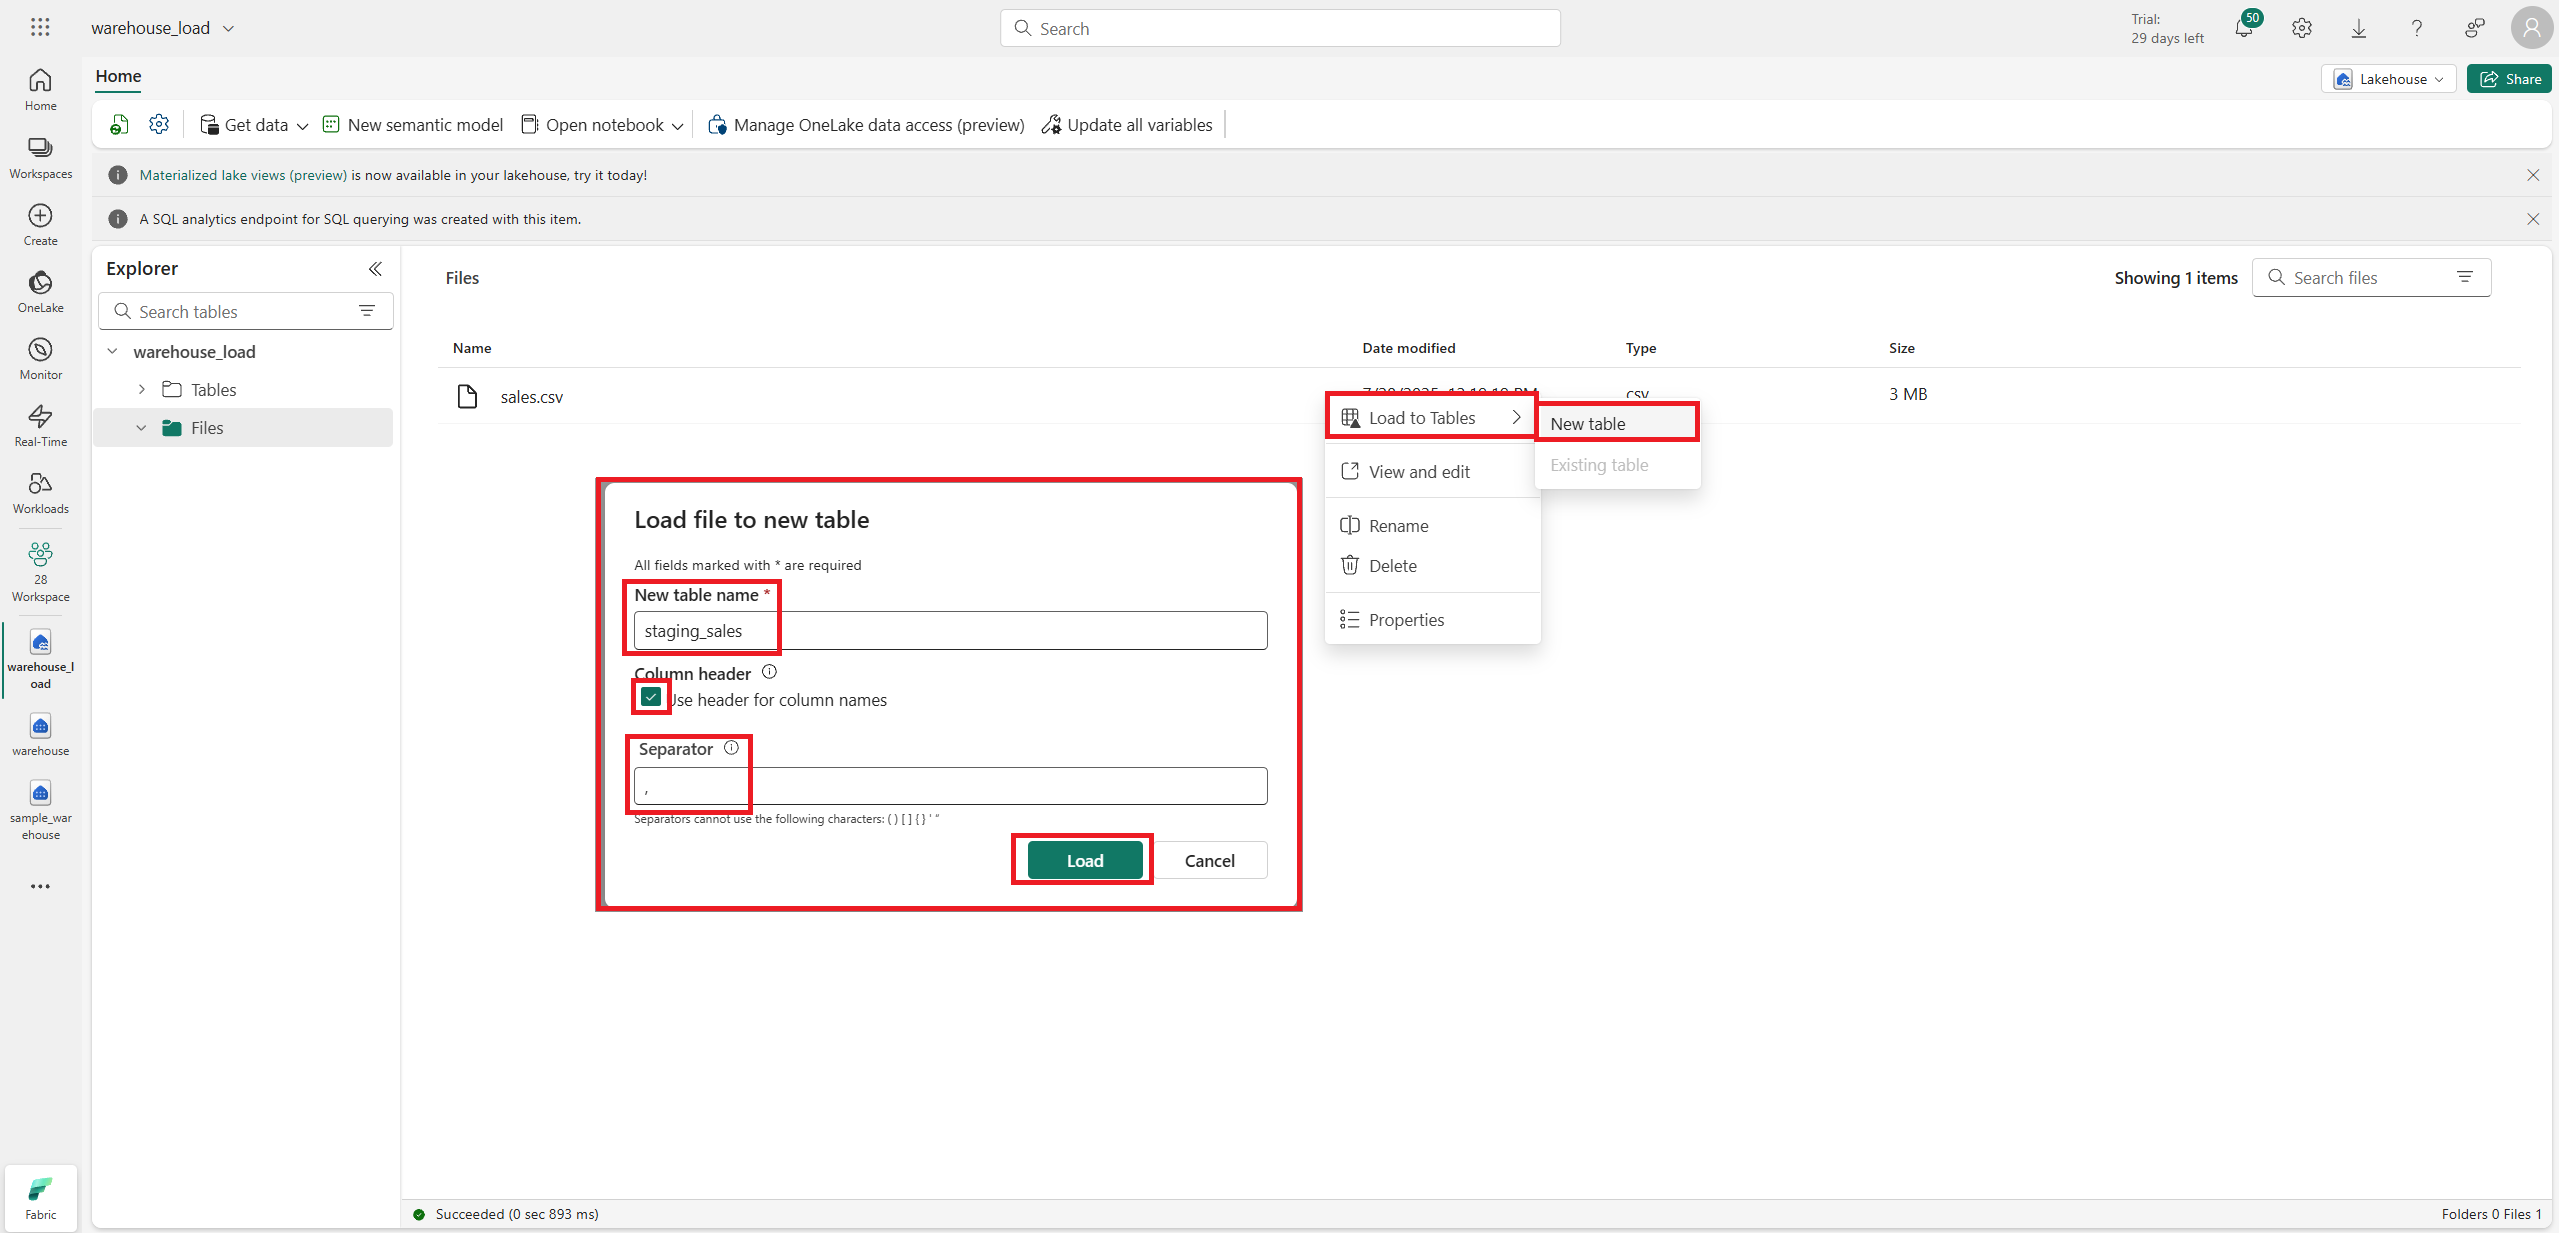Uncheck Use header for column names
The image size is (2559, 1233).
click(x=651, y=697)
